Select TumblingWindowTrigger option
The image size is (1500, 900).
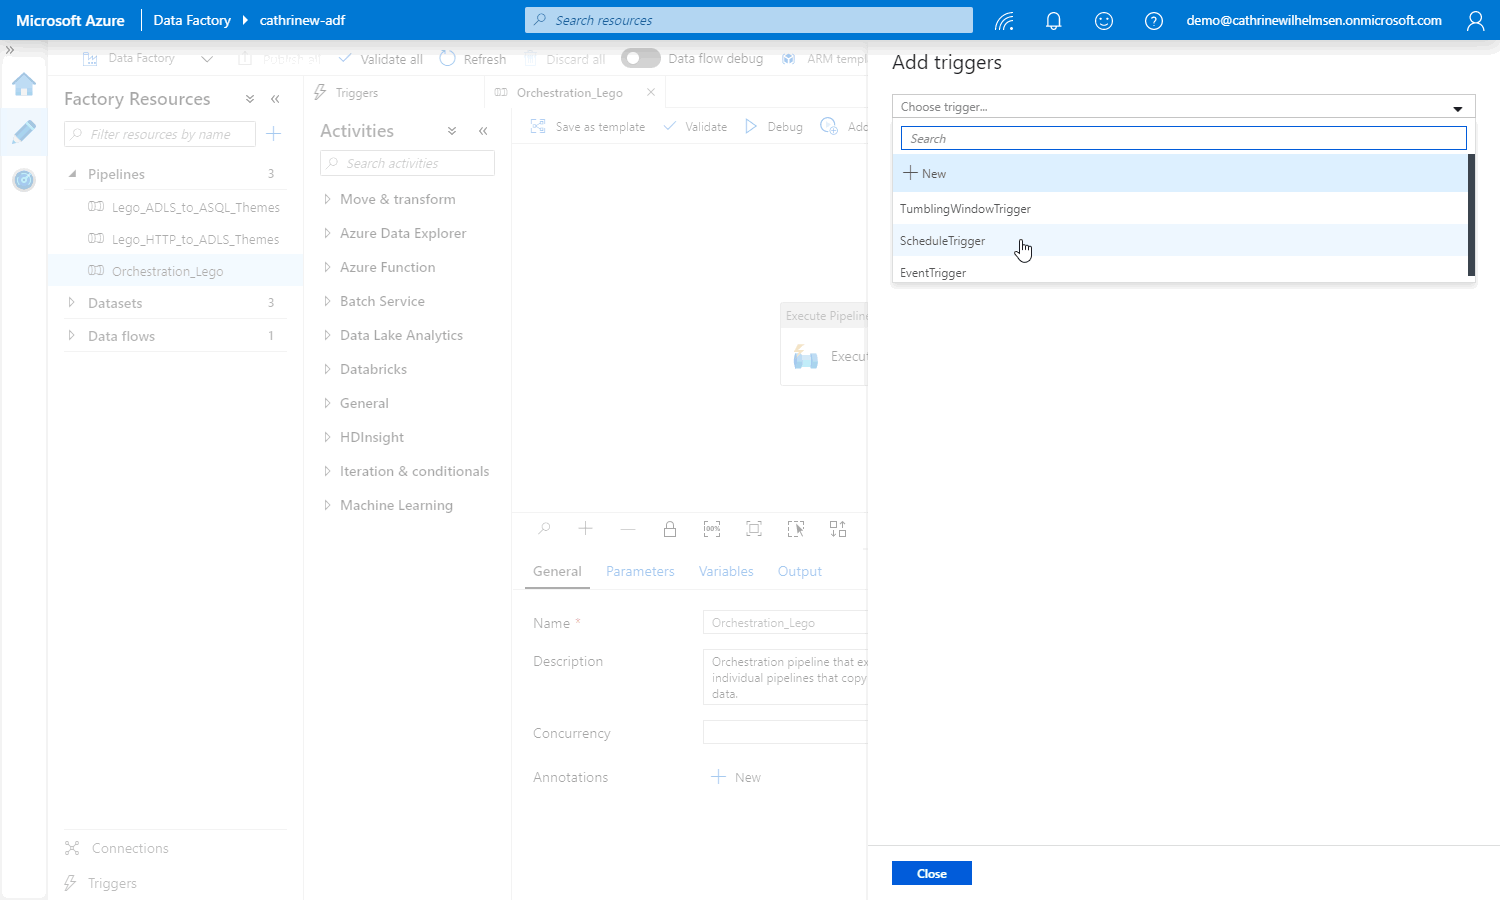(965, 209)
